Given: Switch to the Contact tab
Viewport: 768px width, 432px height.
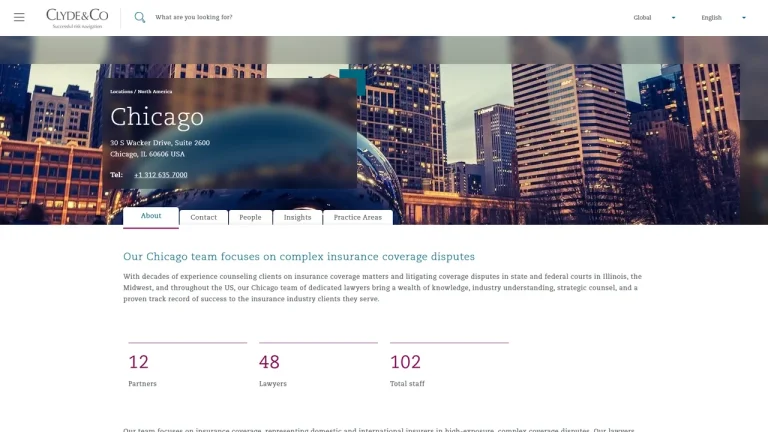Looking at the screenshot, I should tap(204, 217).
